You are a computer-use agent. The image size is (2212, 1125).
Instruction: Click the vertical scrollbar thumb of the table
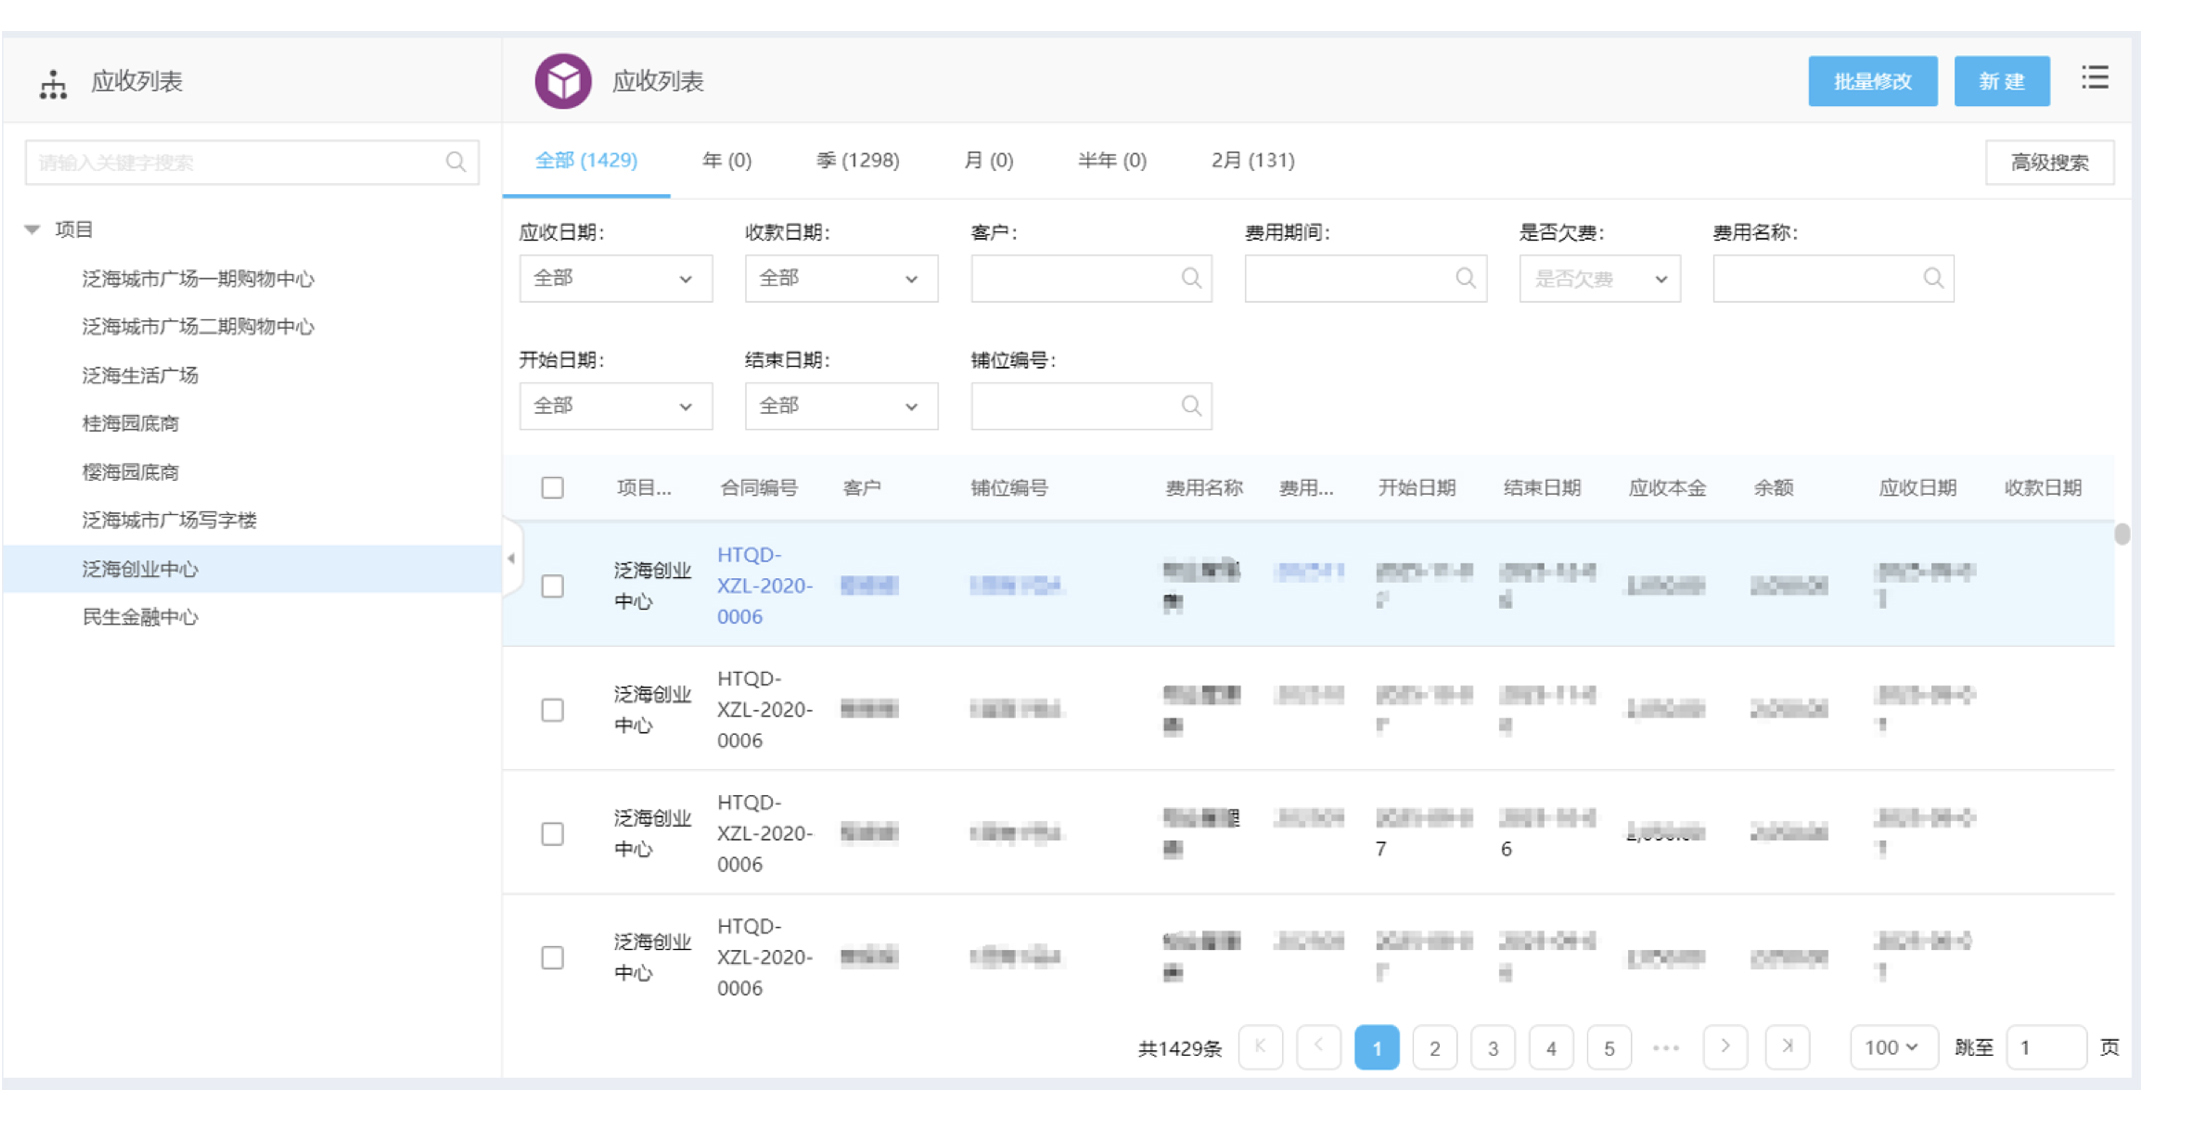click(2122, 534)
